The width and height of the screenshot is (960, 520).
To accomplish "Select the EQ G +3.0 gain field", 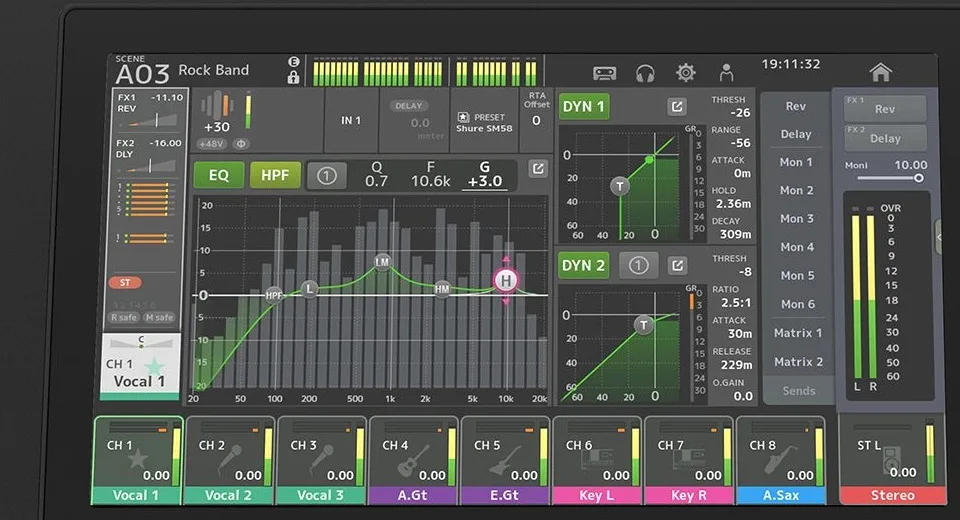I will 484,175.
